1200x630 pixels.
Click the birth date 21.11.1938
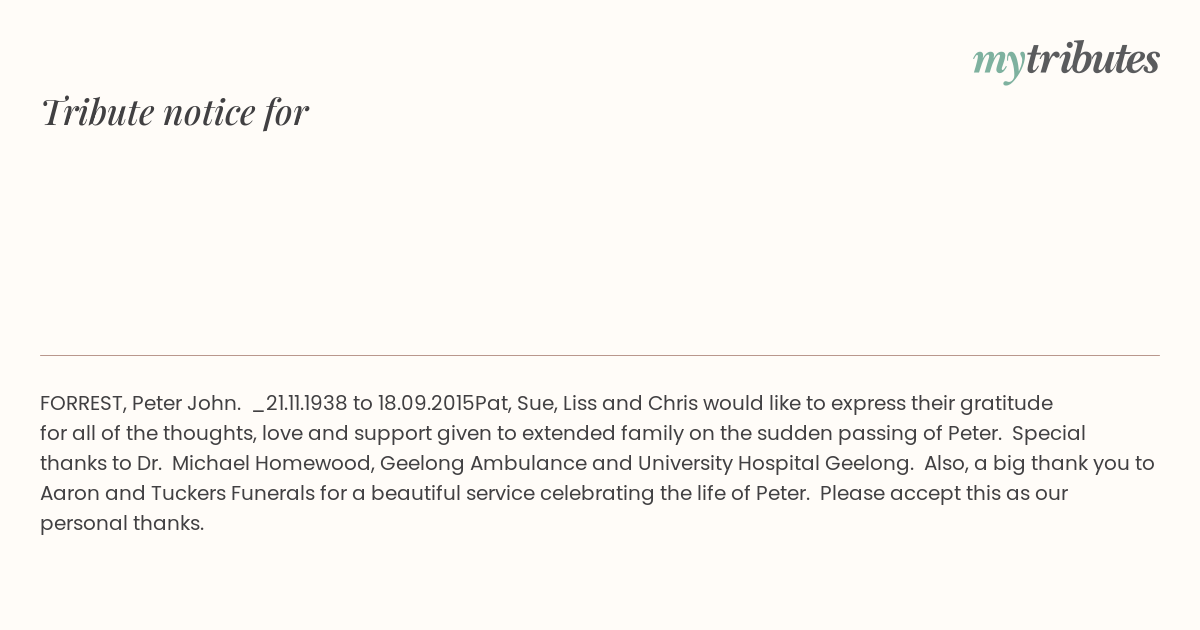(x=306, y=403)
